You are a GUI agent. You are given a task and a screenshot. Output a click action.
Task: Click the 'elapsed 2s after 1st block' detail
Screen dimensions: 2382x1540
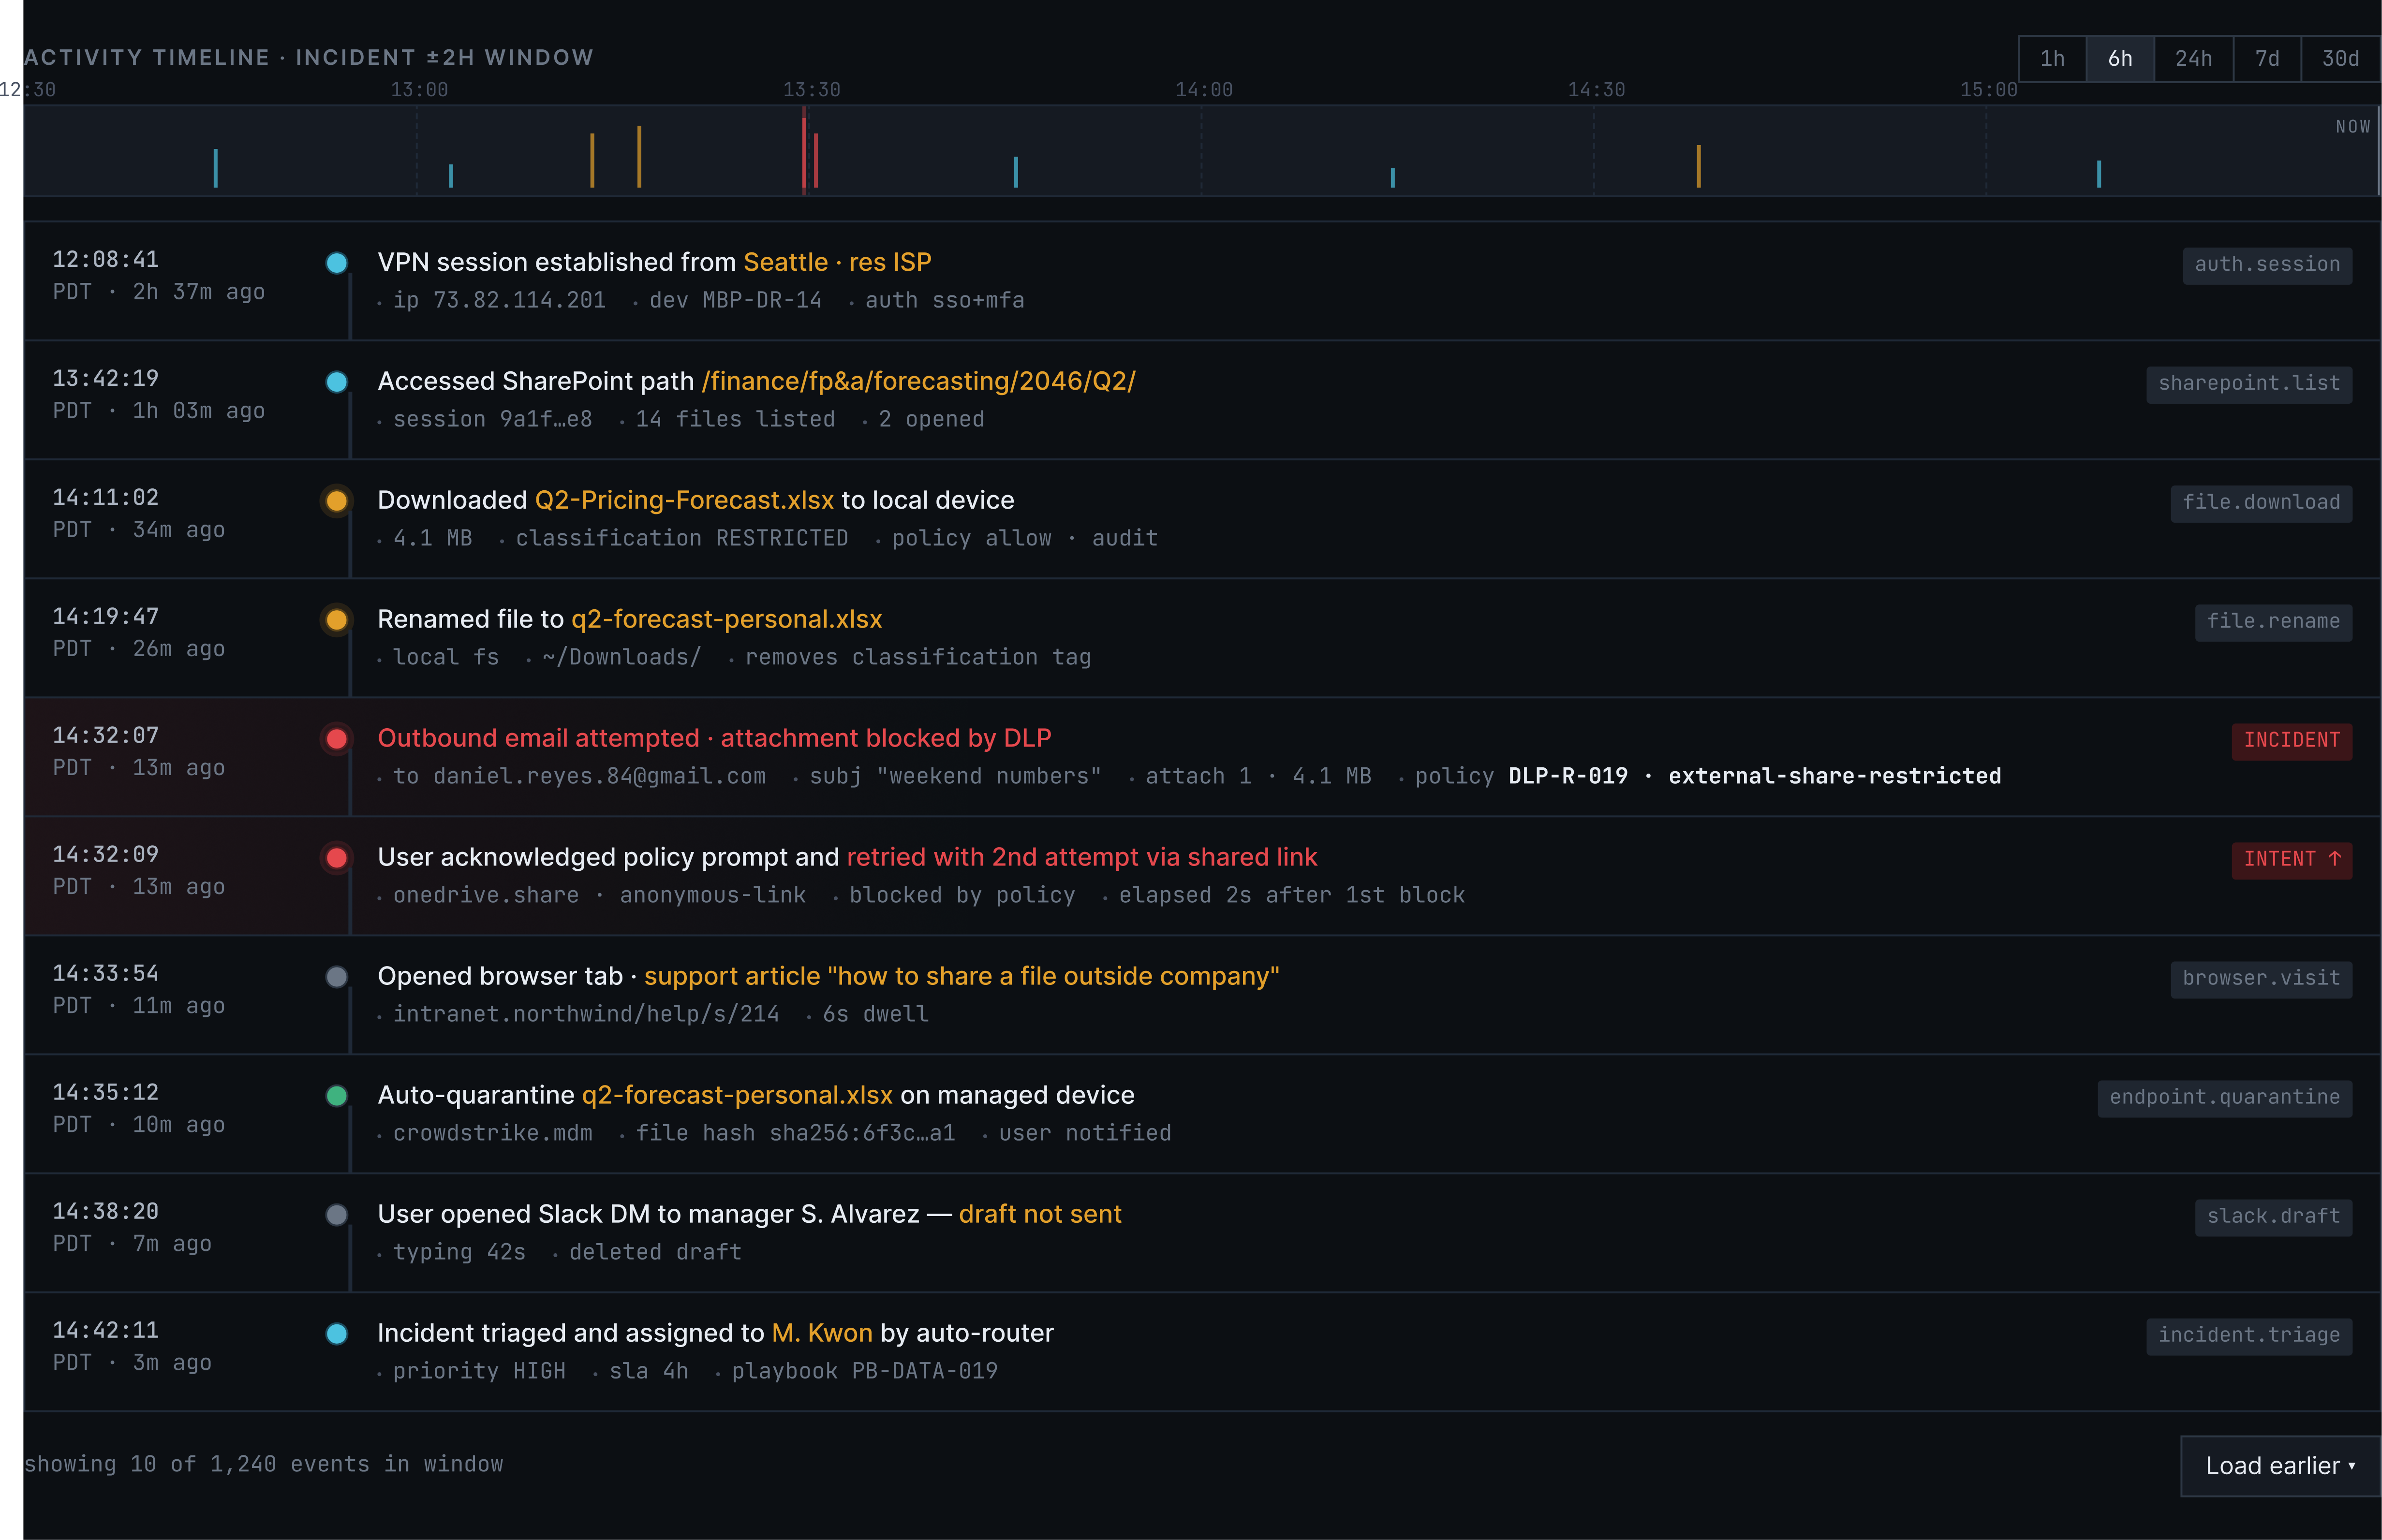pyautogui.click(x=1291, y=896)
